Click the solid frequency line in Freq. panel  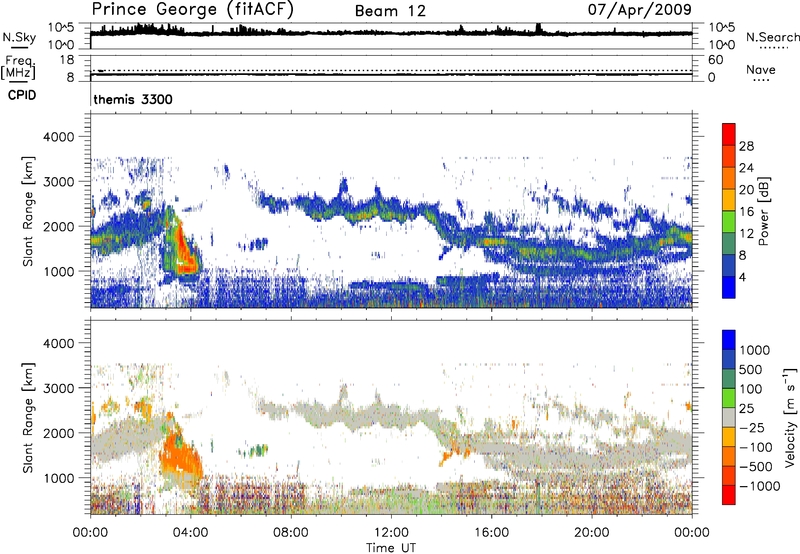coord(391,74)
